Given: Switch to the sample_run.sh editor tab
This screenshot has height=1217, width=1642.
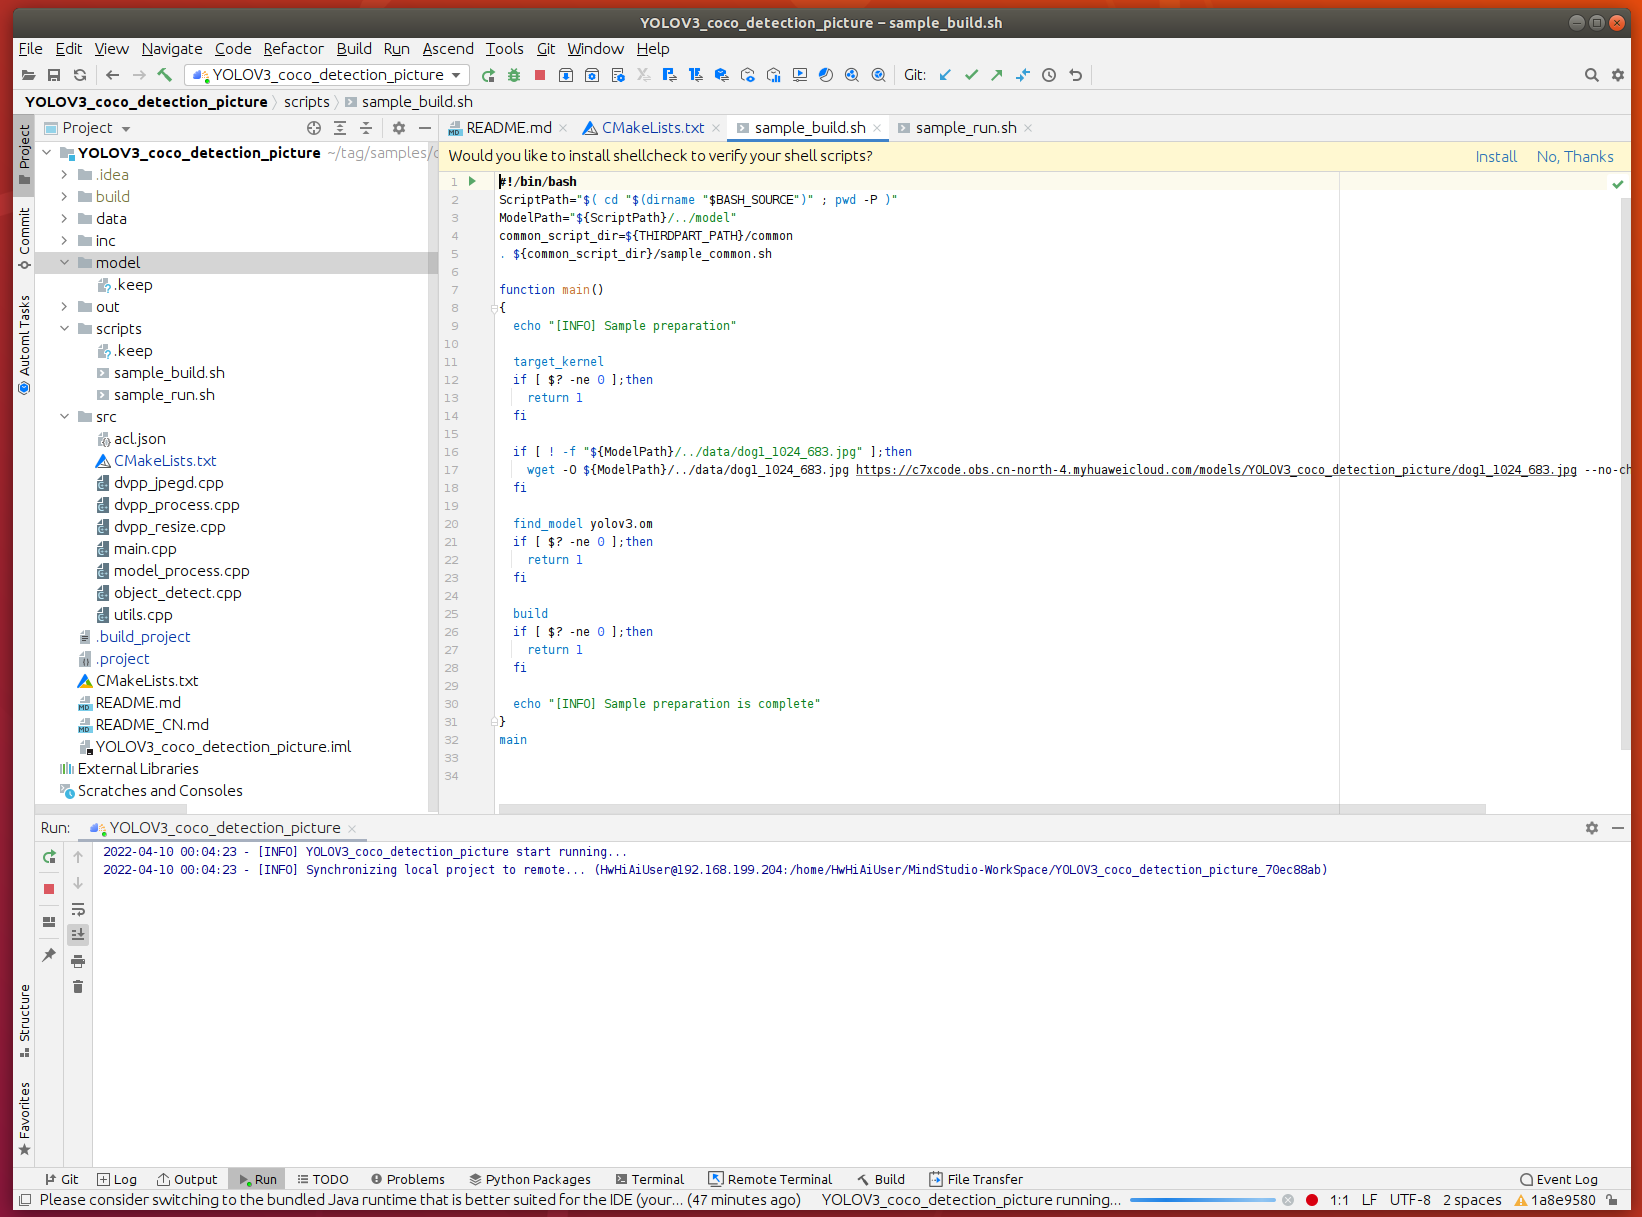Looking at the screenshot, I should tap(965, 128).
